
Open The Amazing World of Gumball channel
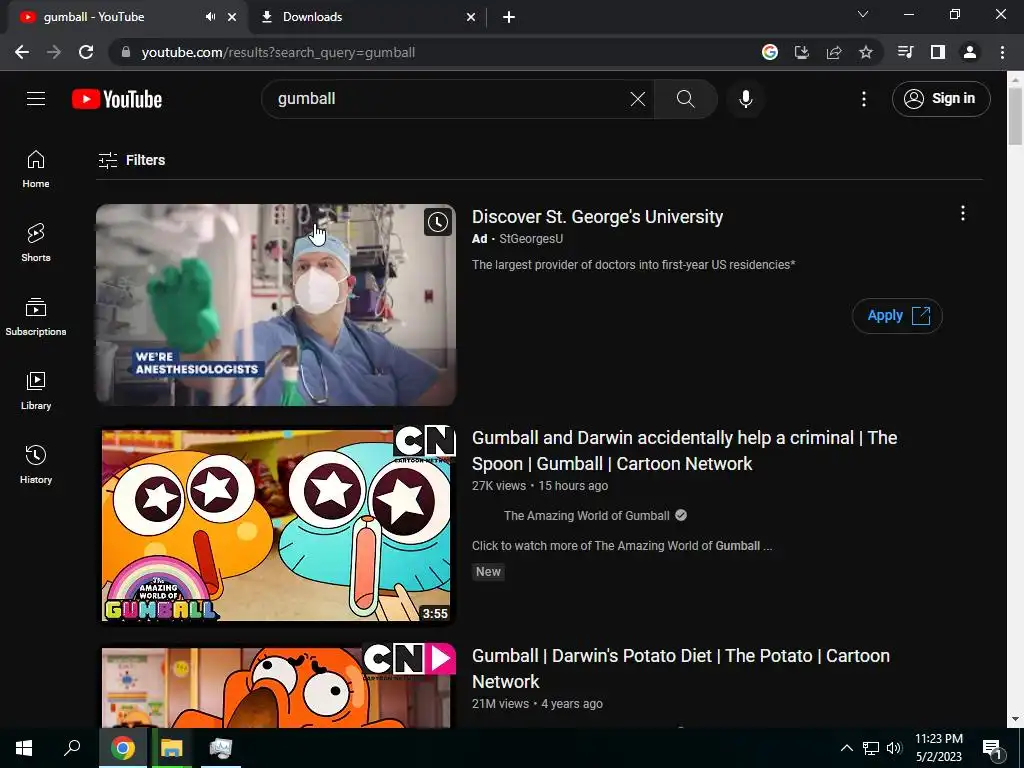tap(586, 516)
